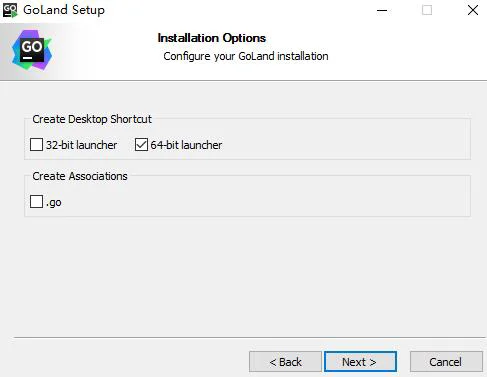Click the large GoLand logo
Viewport: 487px width, 377px height.
click(x=32, y=50)
